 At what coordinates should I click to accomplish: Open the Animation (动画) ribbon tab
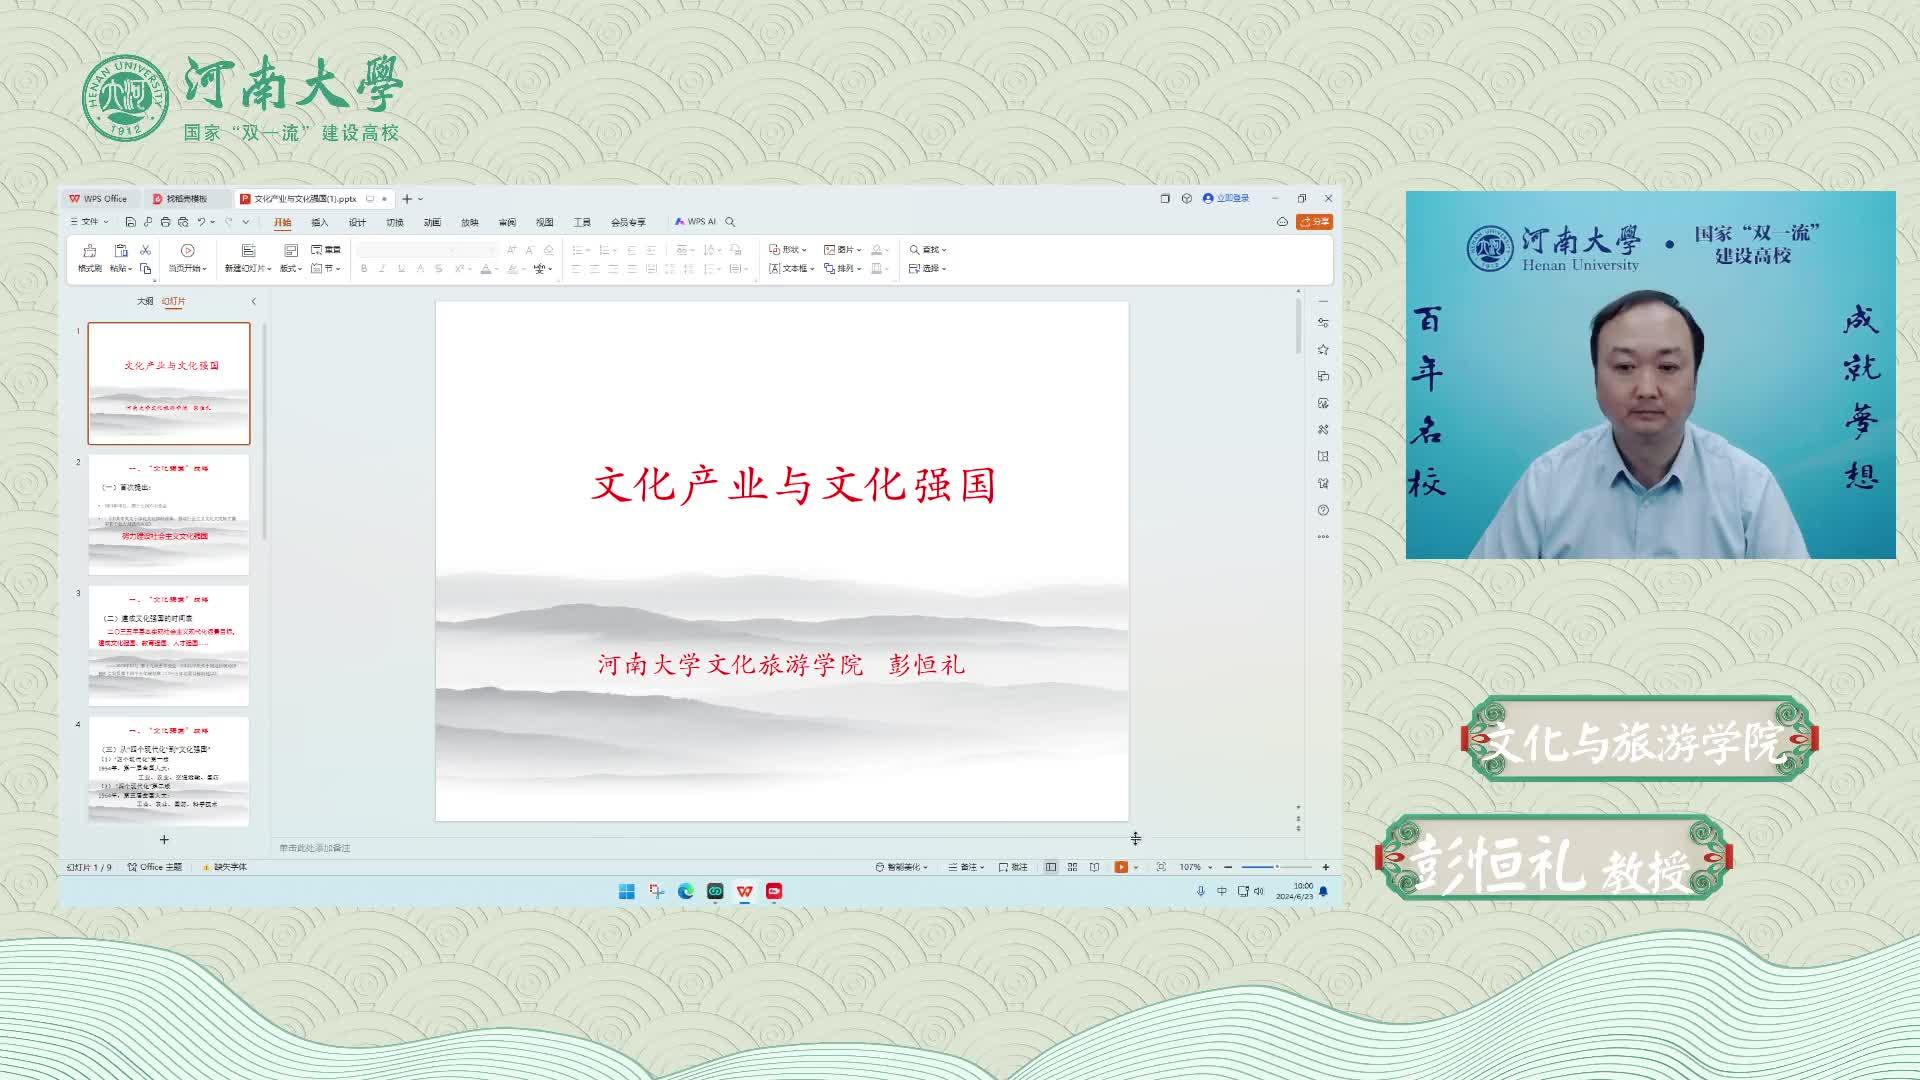point(432,222)
